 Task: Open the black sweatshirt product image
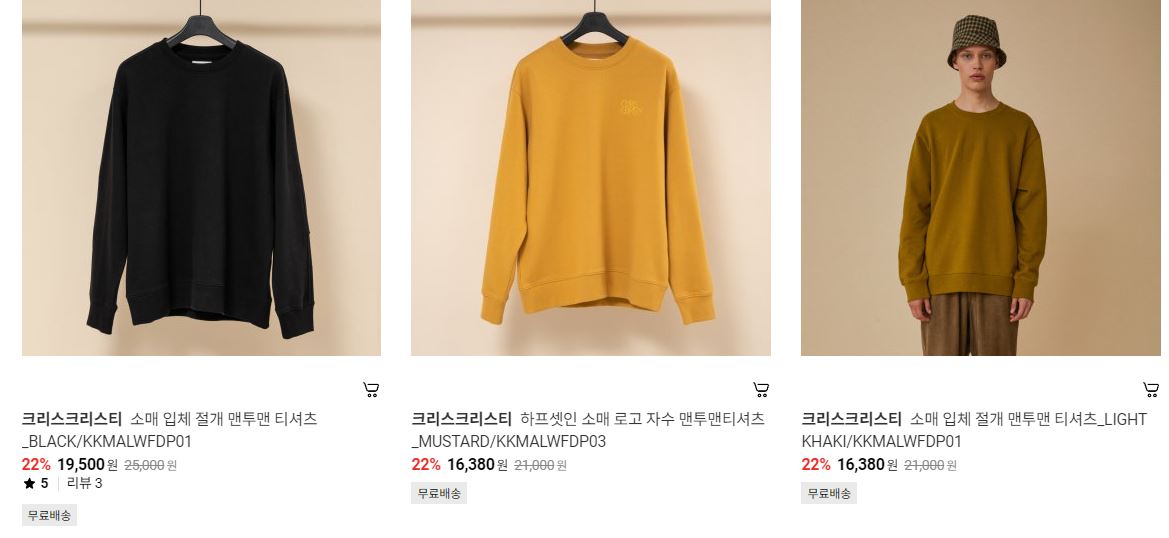pyautogui.click(x=201, y=177)
